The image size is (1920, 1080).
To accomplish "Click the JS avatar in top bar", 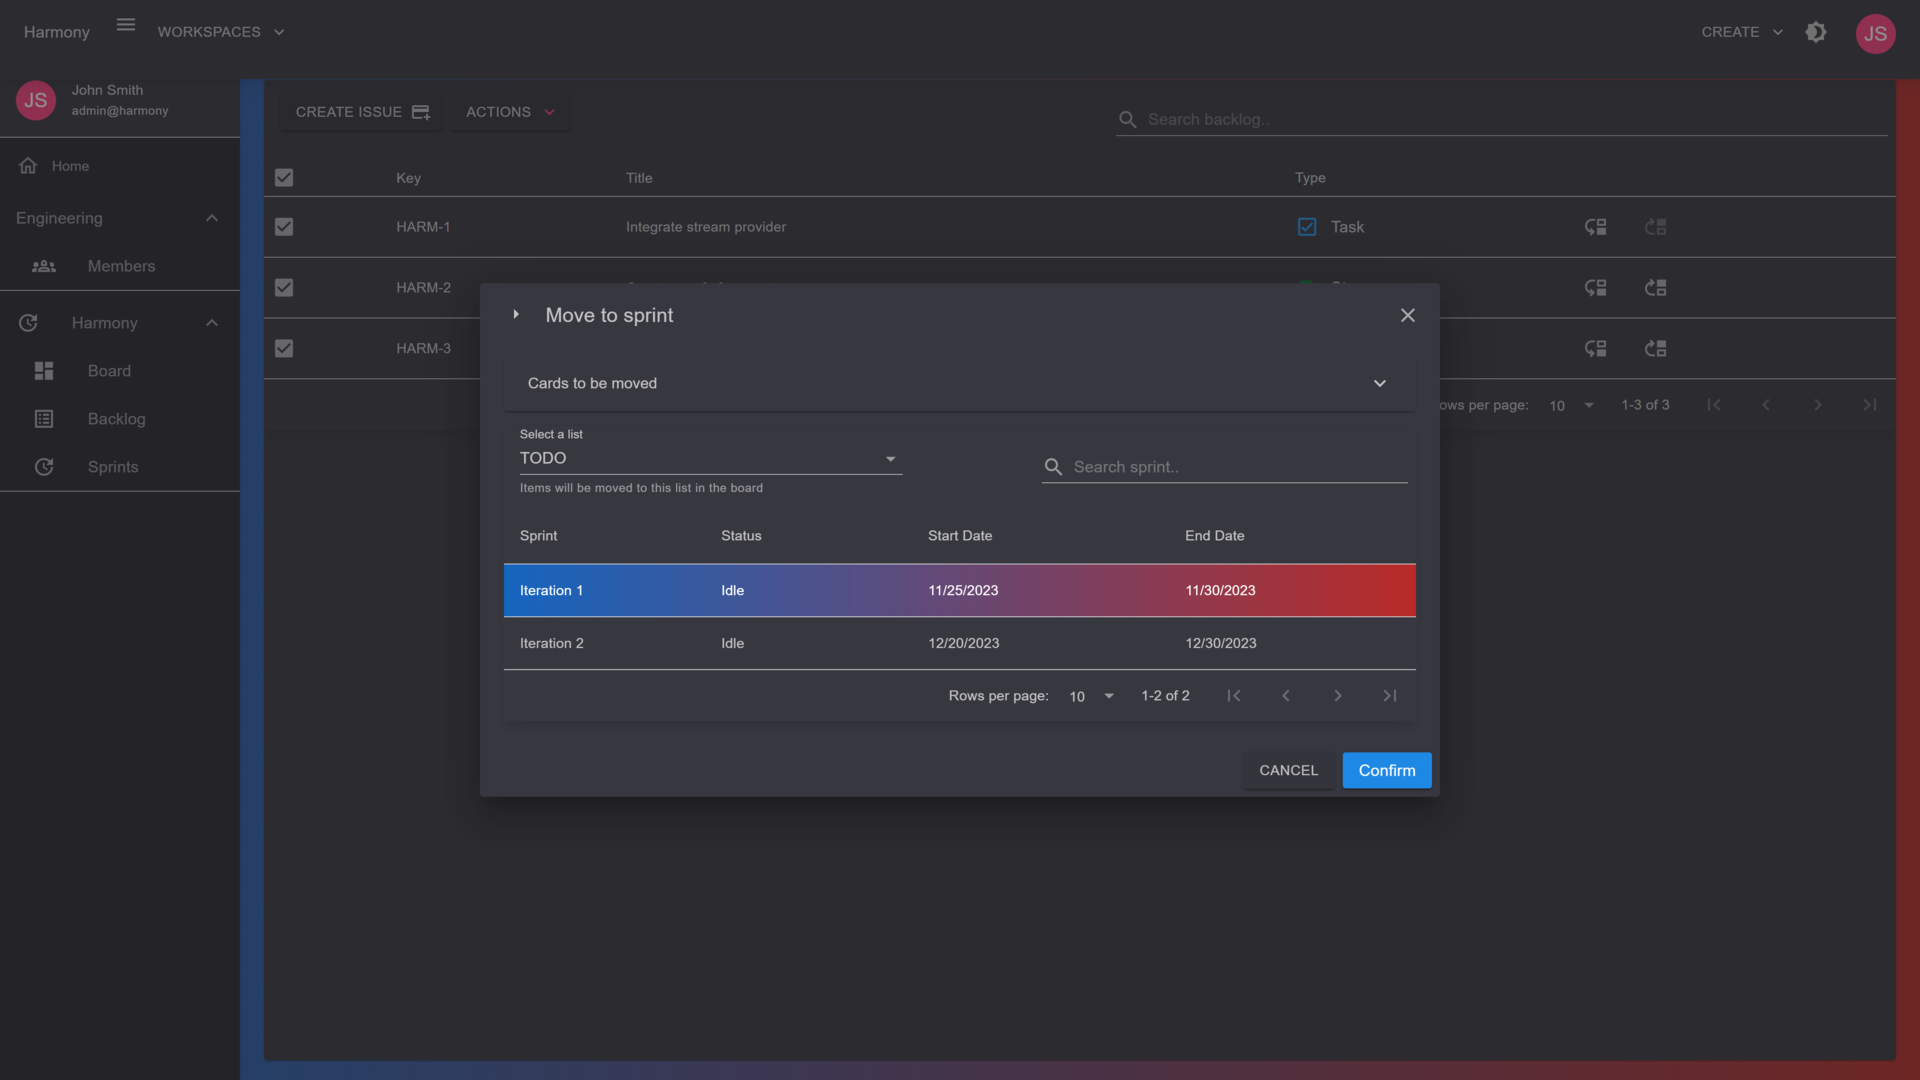I will click(x=1875, y=34).
